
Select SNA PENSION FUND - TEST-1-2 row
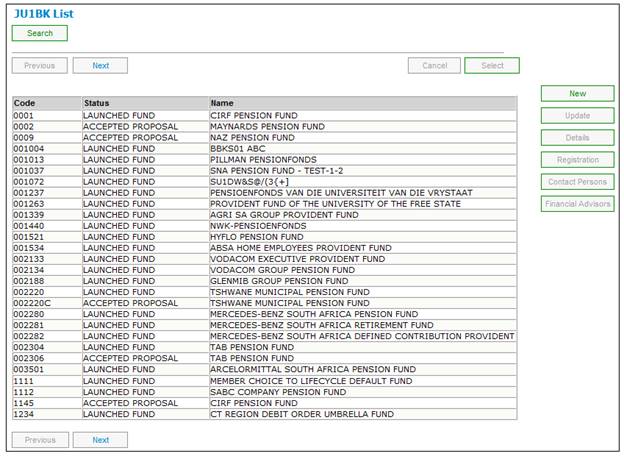point(265,171)
